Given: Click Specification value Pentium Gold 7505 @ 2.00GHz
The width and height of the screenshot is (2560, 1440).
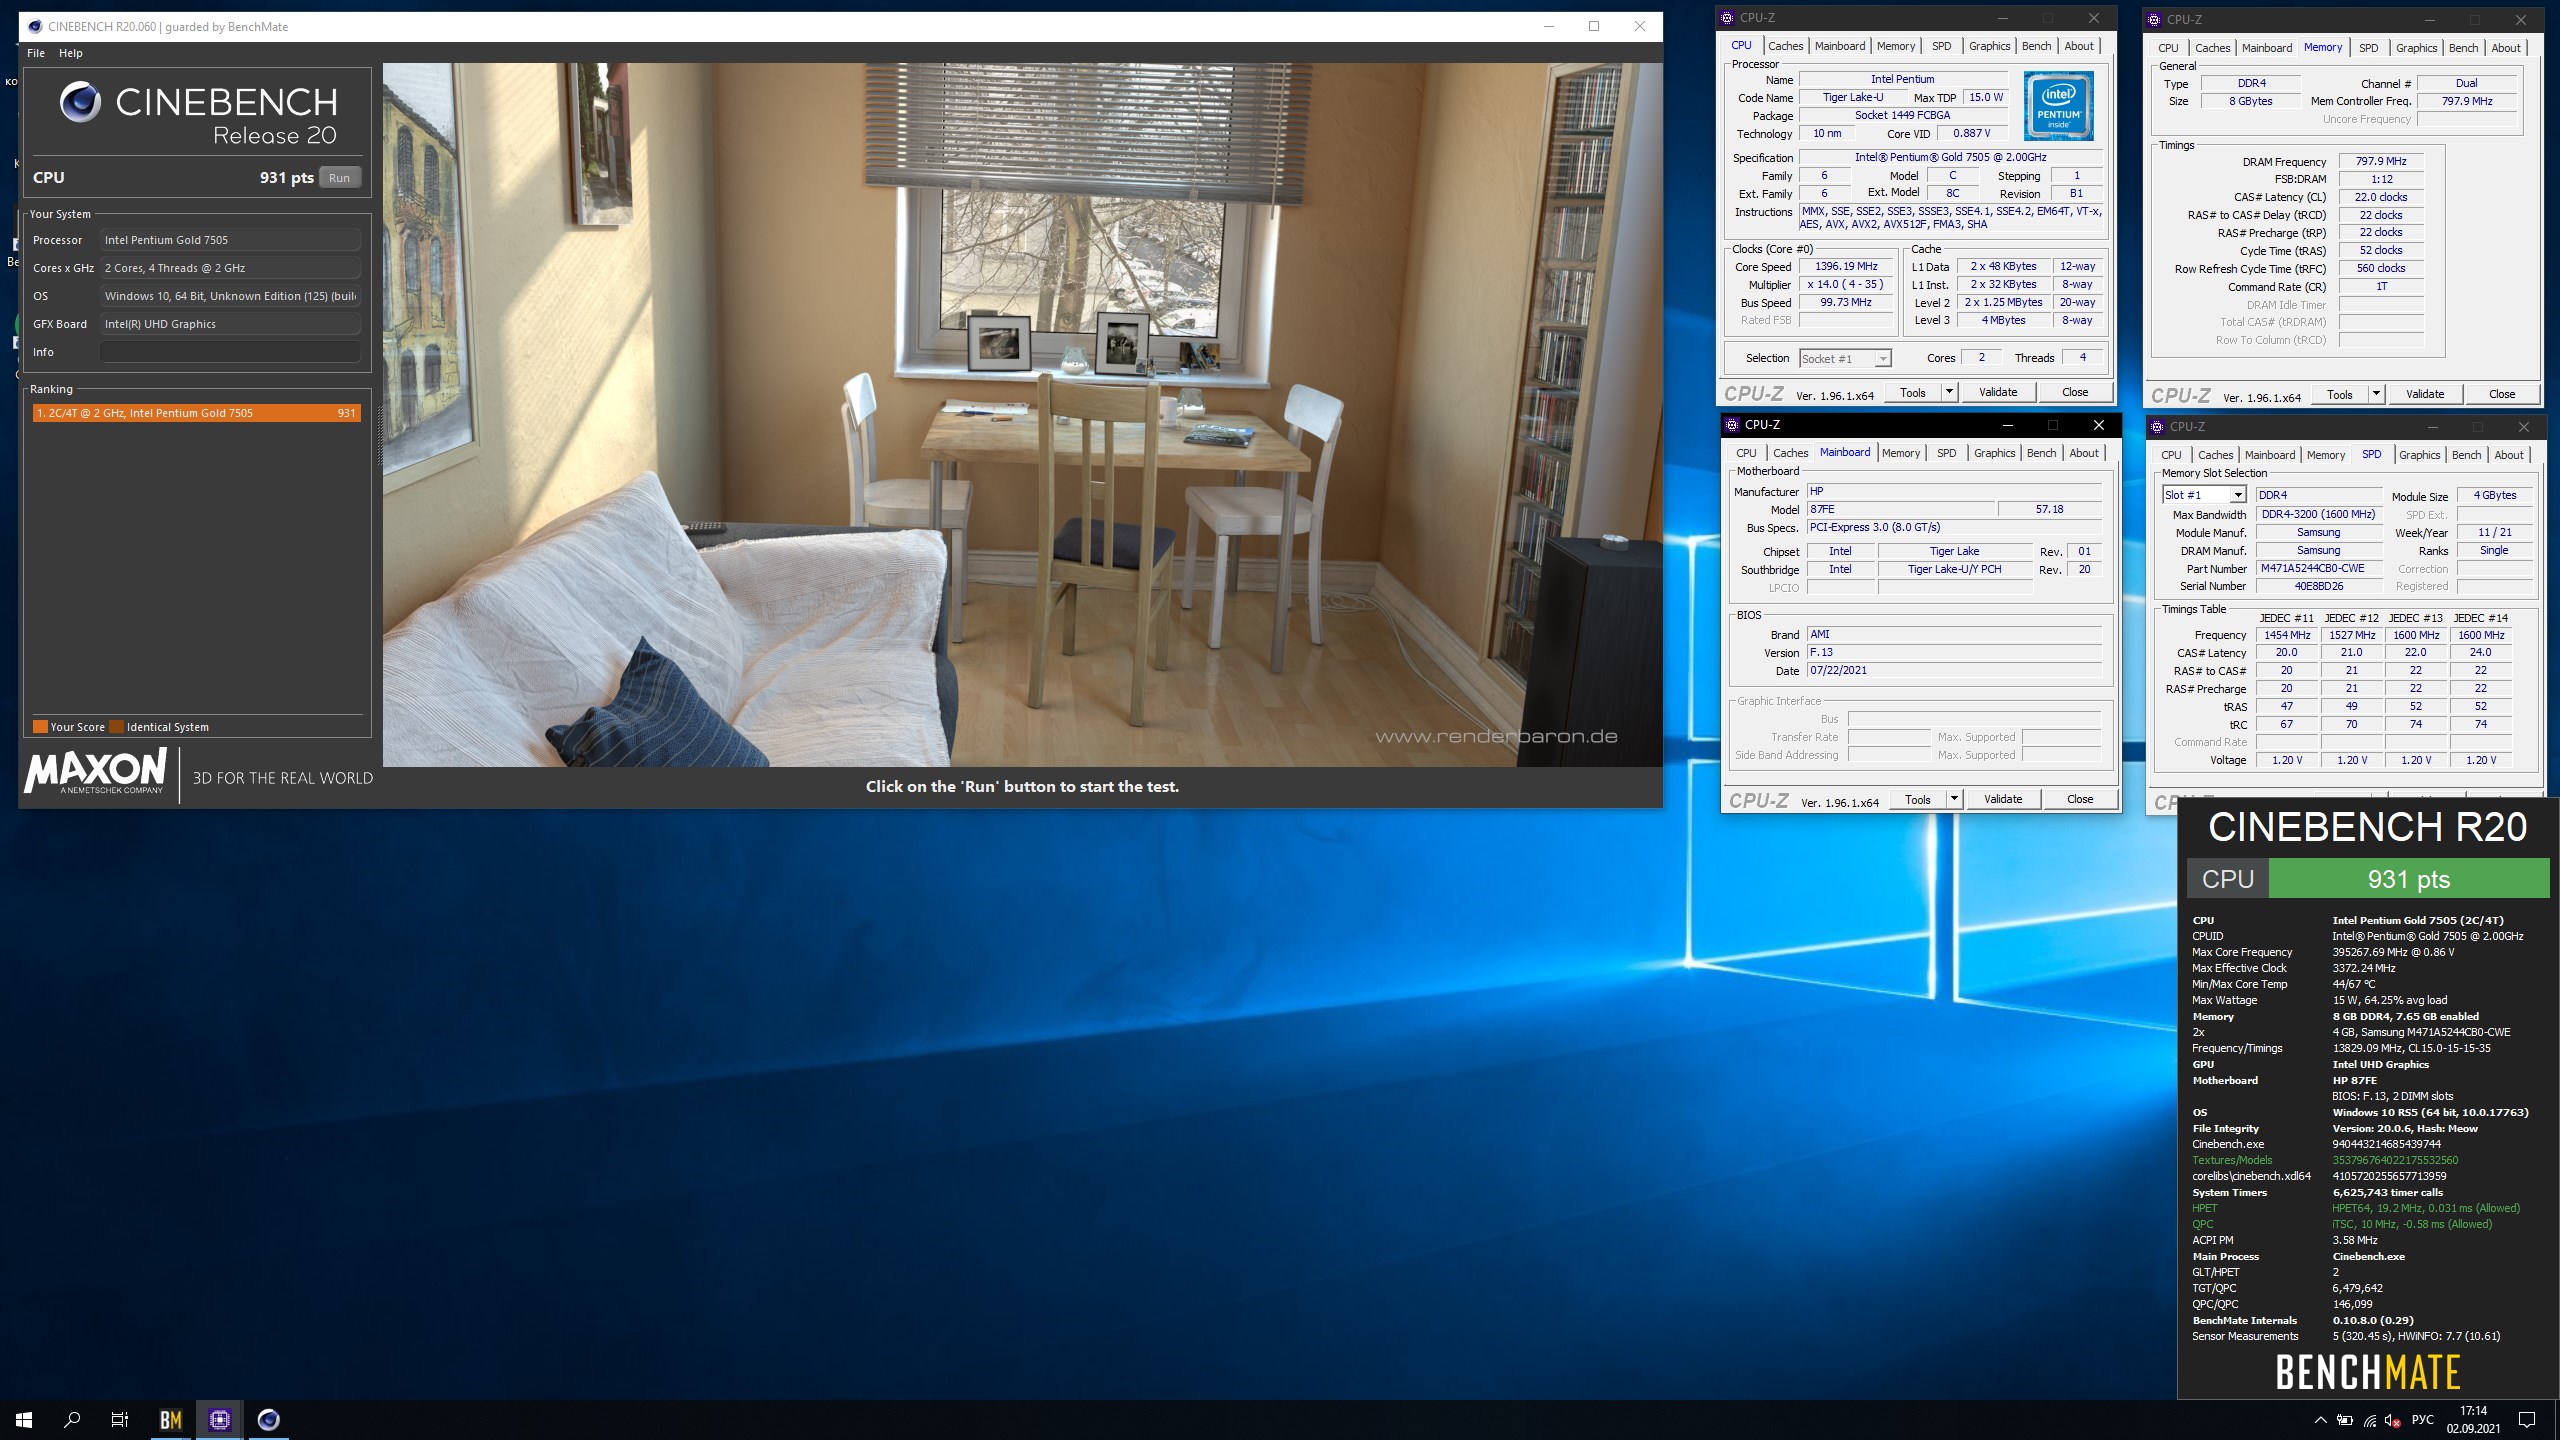Looking at the screenshot, I should [1950, 158].
